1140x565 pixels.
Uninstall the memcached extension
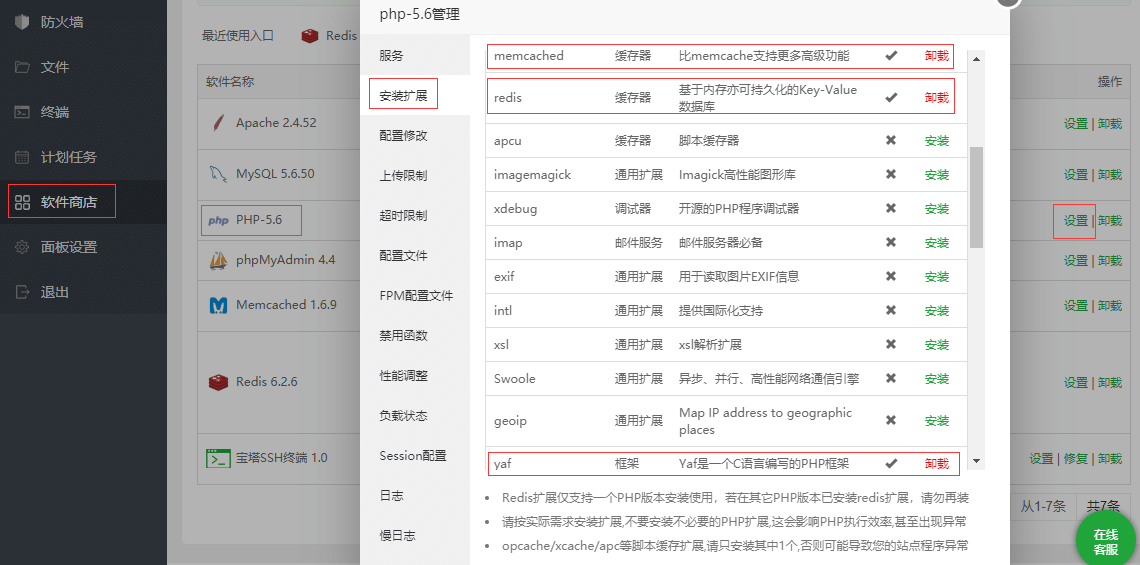[937, 56]
